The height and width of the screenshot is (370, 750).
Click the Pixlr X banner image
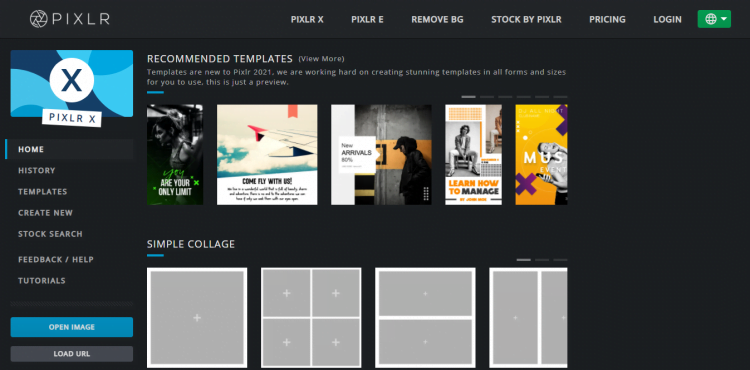coord(72,87)
